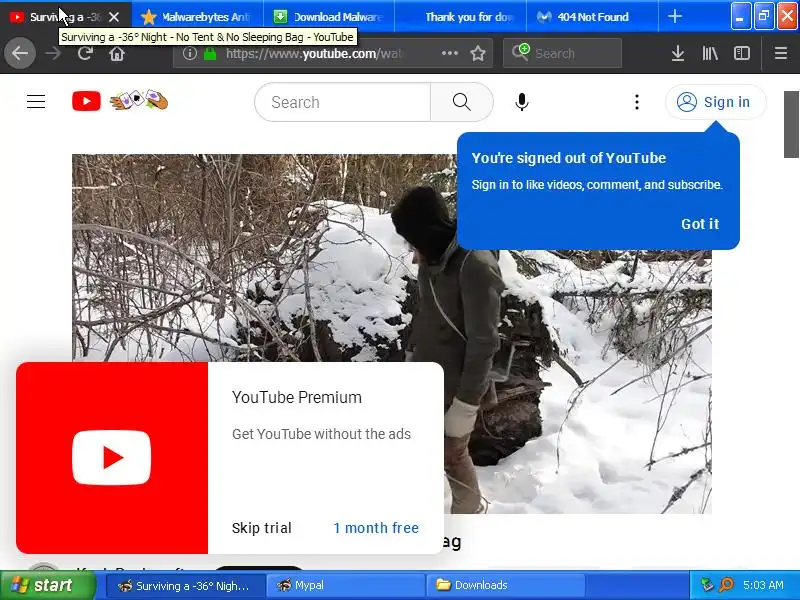Viewport: 800px width, 600px height.
Task: Select Surviving a -36° Night taskbar button
Action: pyautogui.click(x=186, y=585)
